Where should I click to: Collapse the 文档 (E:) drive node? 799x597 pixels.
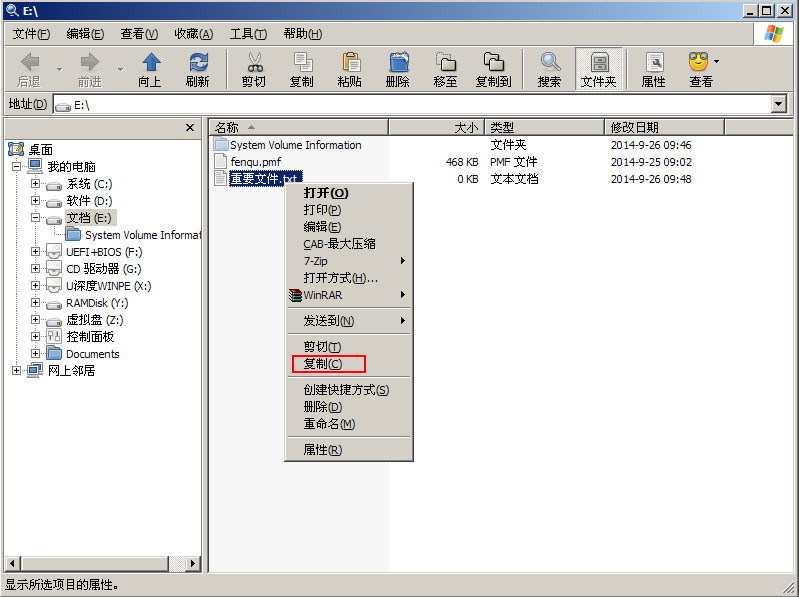pyautogui.click(x=35, y=218)
